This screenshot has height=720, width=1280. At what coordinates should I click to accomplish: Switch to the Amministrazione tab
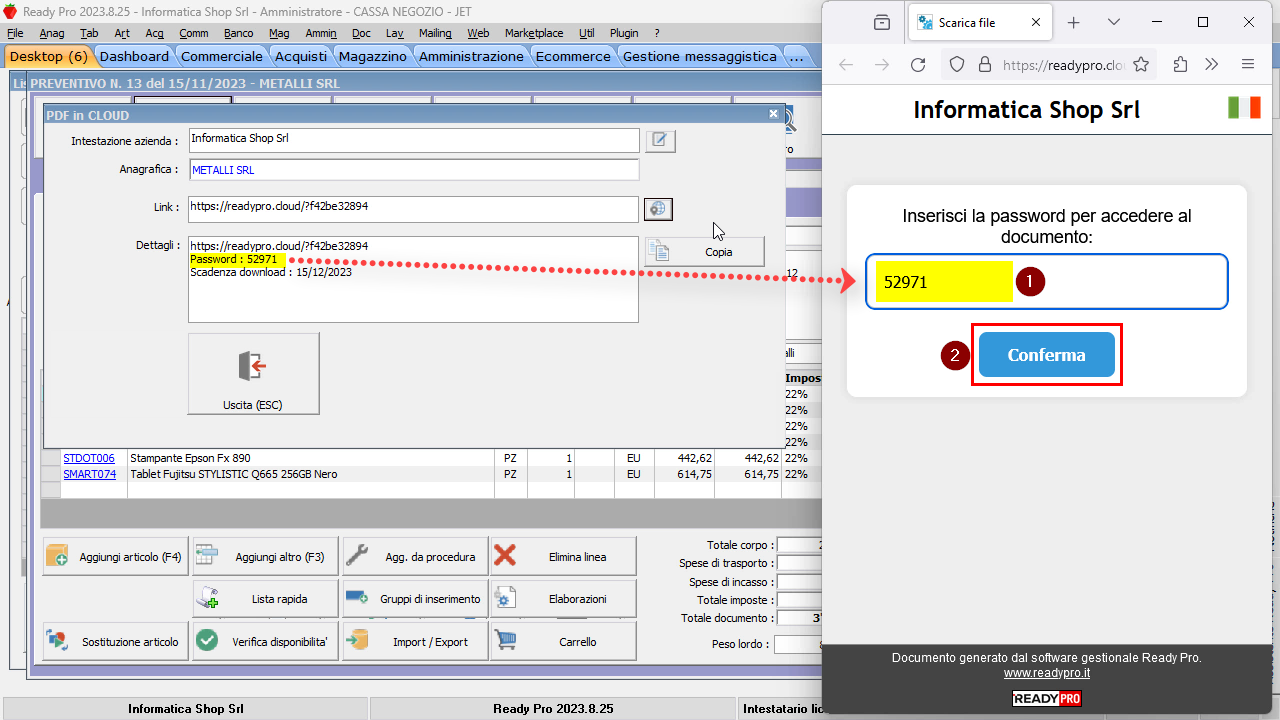[x=471, y=57]
